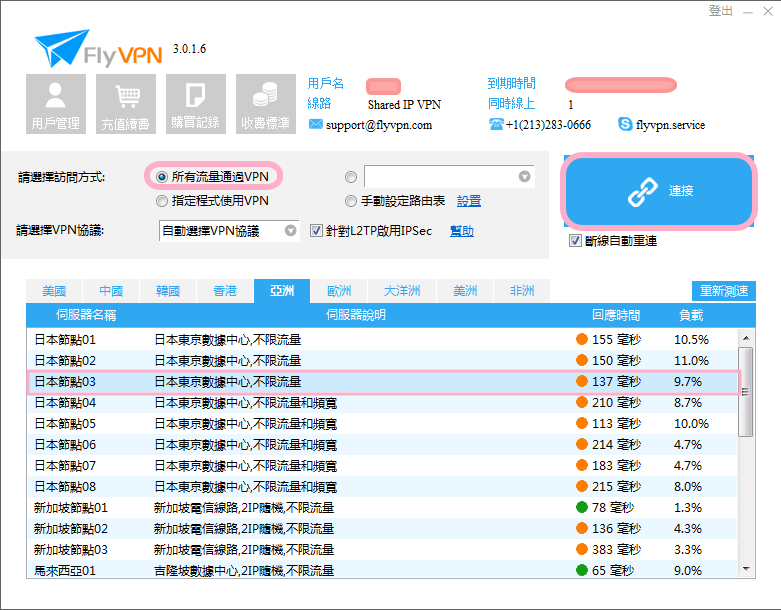Click the orange status dot for 日本節點04
Screen dimensions: 781x610
pos(581,402)
